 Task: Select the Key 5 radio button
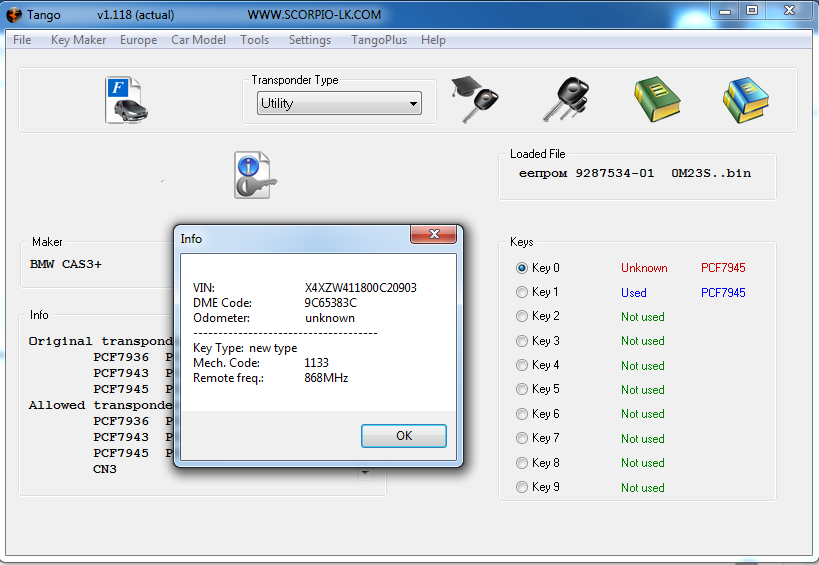521,389
